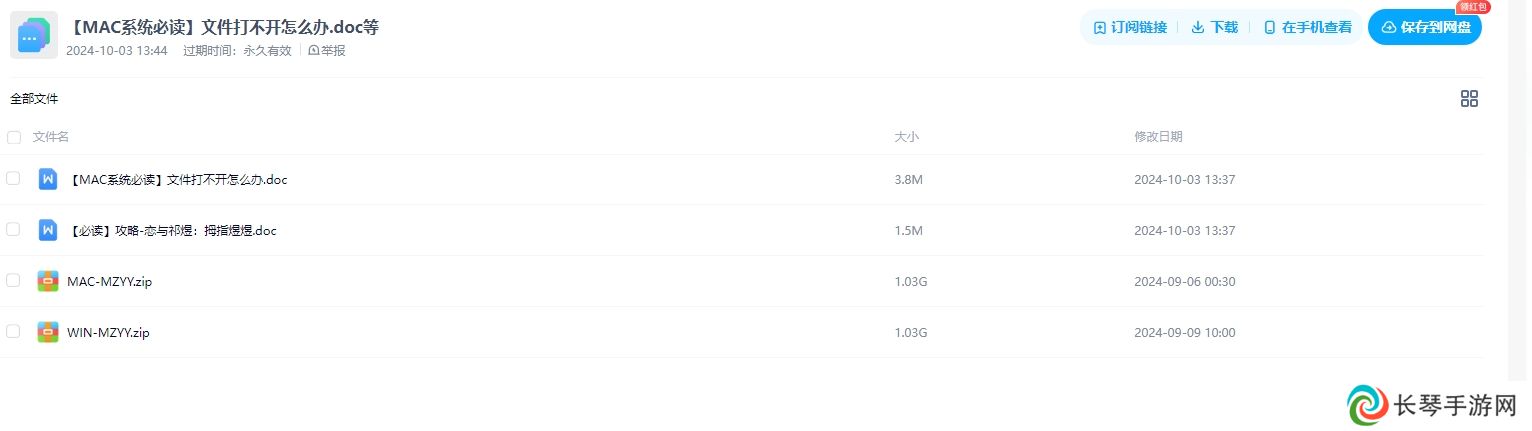Click the shared folder icon beside title
Viewport: 1532px width, 431px height.
[34, 35]
